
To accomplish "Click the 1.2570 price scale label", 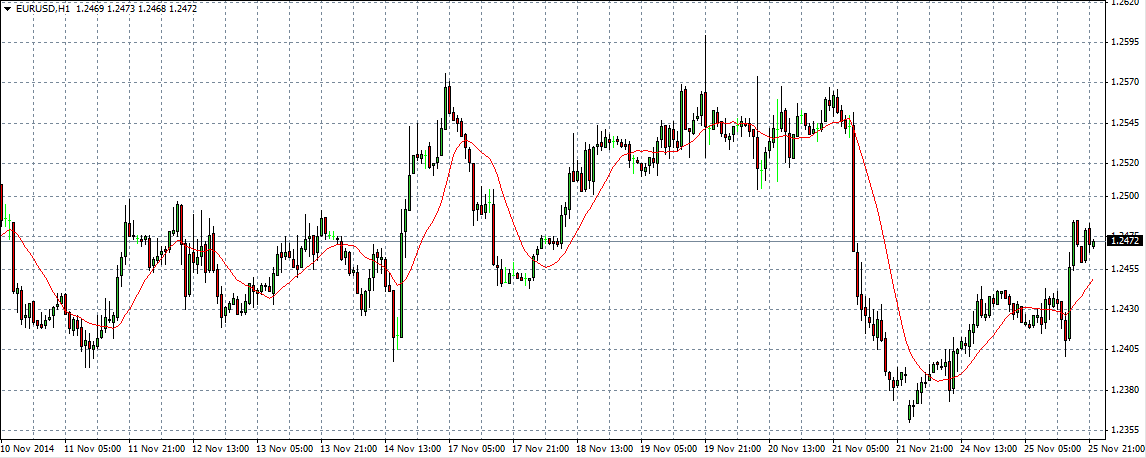I will click(x=1125, y=82).
